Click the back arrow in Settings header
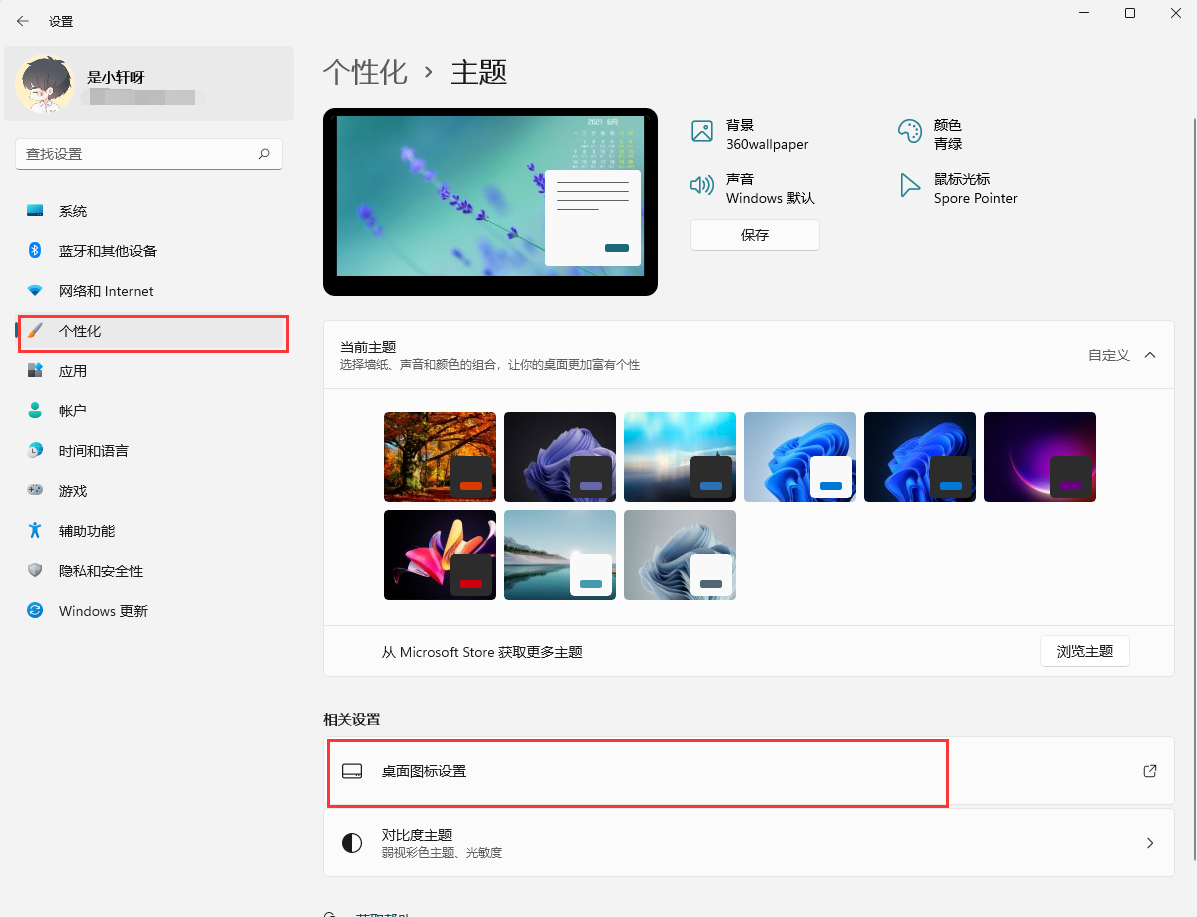This screenshot has width=1197, height=917. [23, 21]
